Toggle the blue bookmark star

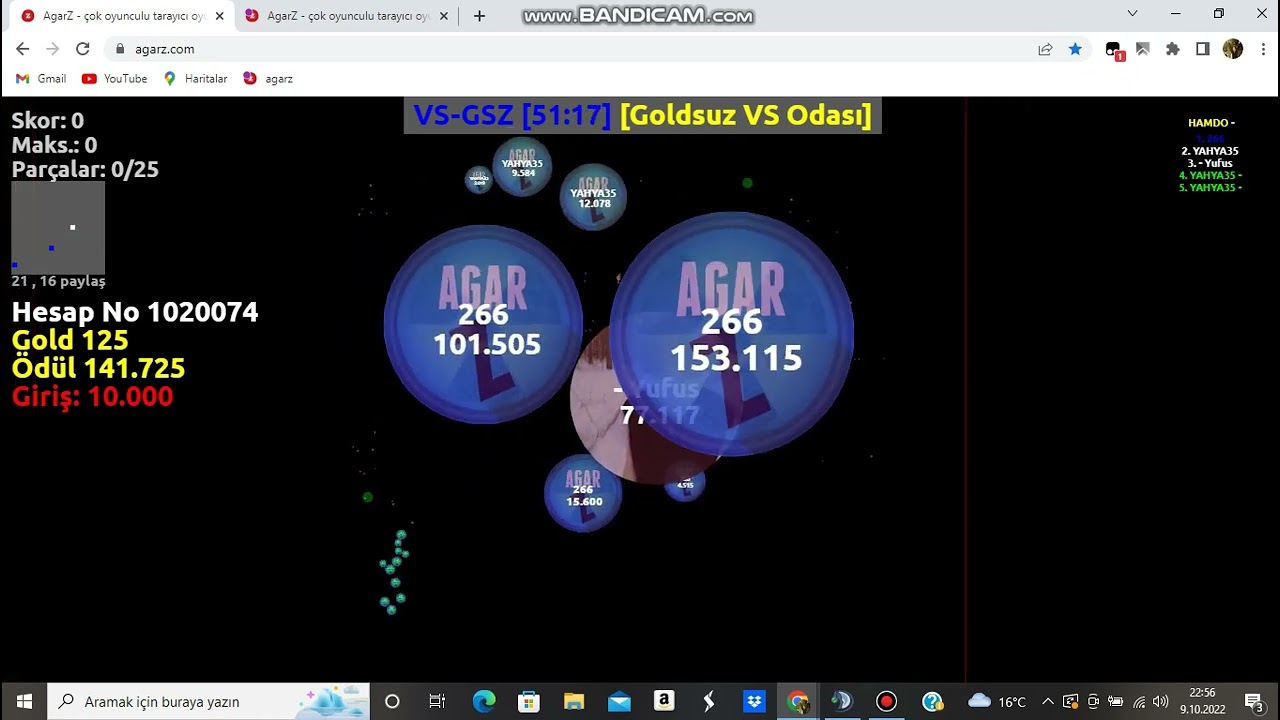(1075, 49)
